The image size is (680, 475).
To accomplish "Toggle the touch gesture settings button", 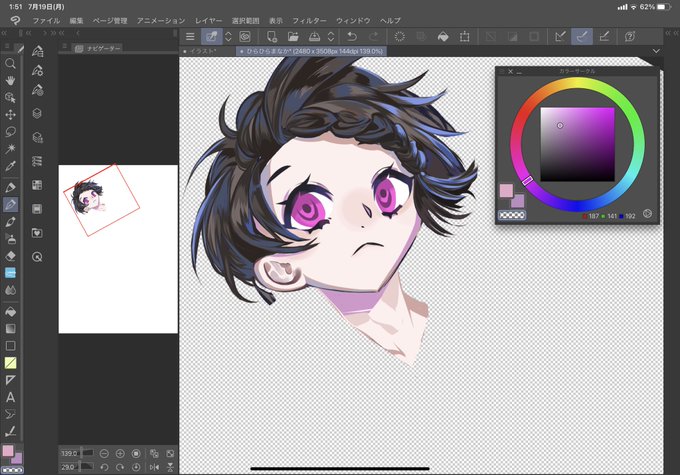I will point(212,37).
